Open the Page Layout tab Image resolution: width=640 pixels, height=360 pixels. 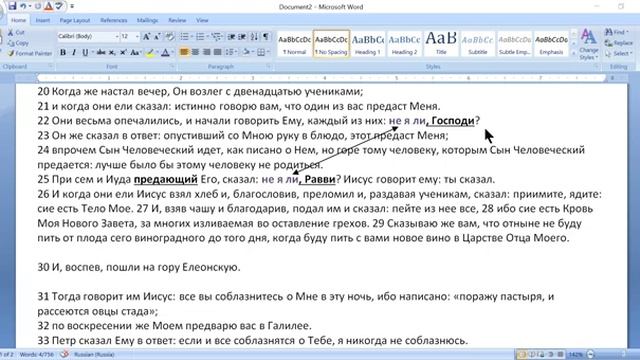[75, 20]
